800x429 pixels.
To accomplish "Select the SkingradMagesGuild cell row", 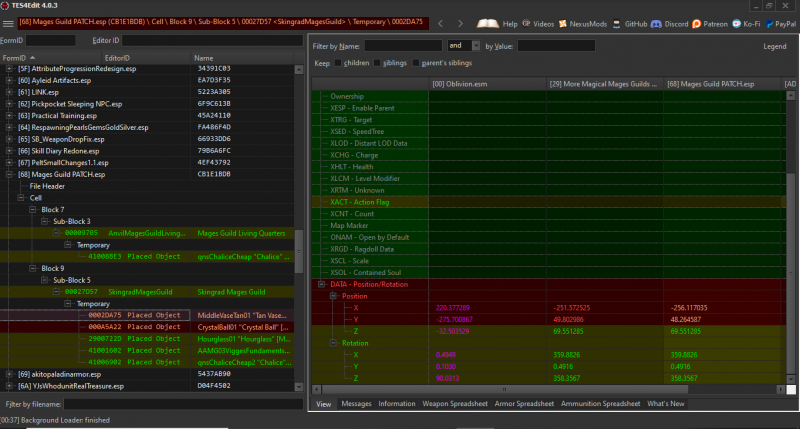I will 146,292.
